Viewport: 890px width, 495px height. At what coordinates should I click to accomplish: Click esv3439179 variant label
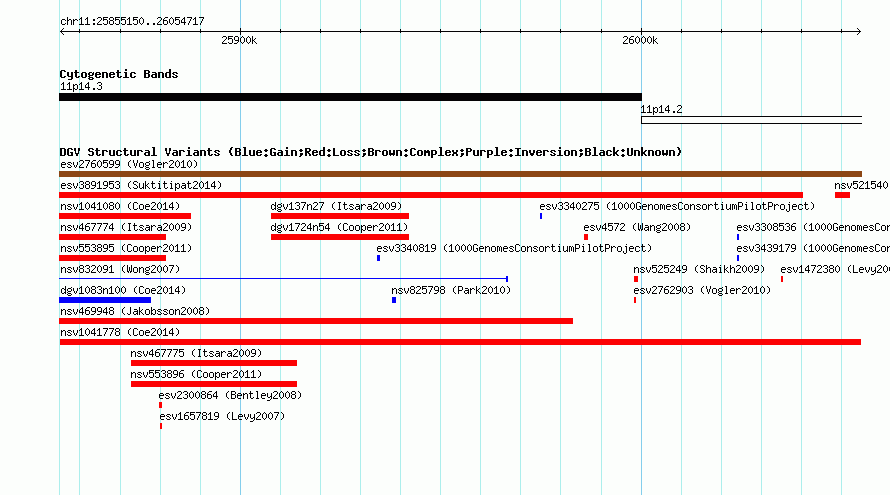click(813, 249)
